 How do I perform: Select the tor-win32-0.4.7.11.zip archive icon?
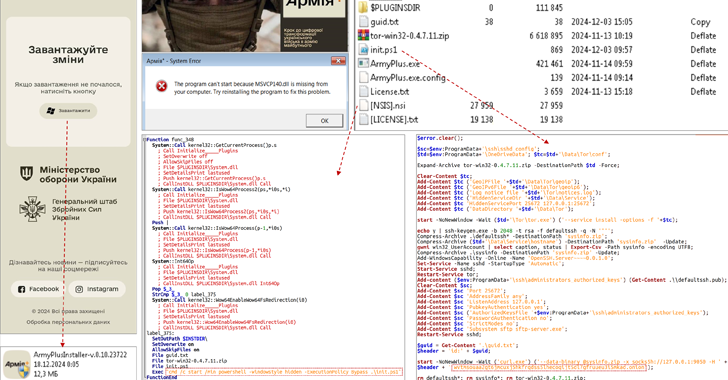[x=364, y=35]
